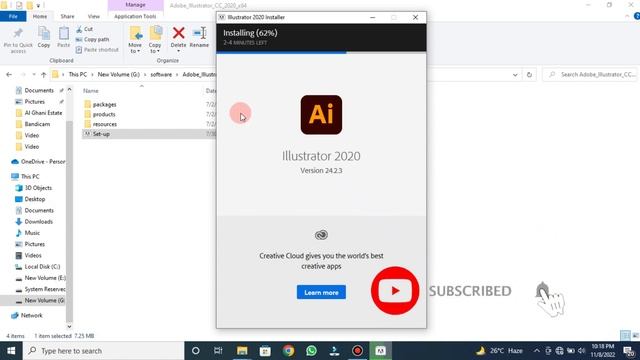Click This PC in the address bar
Screen dimensions: 640x360
click(x=78, y=75)
